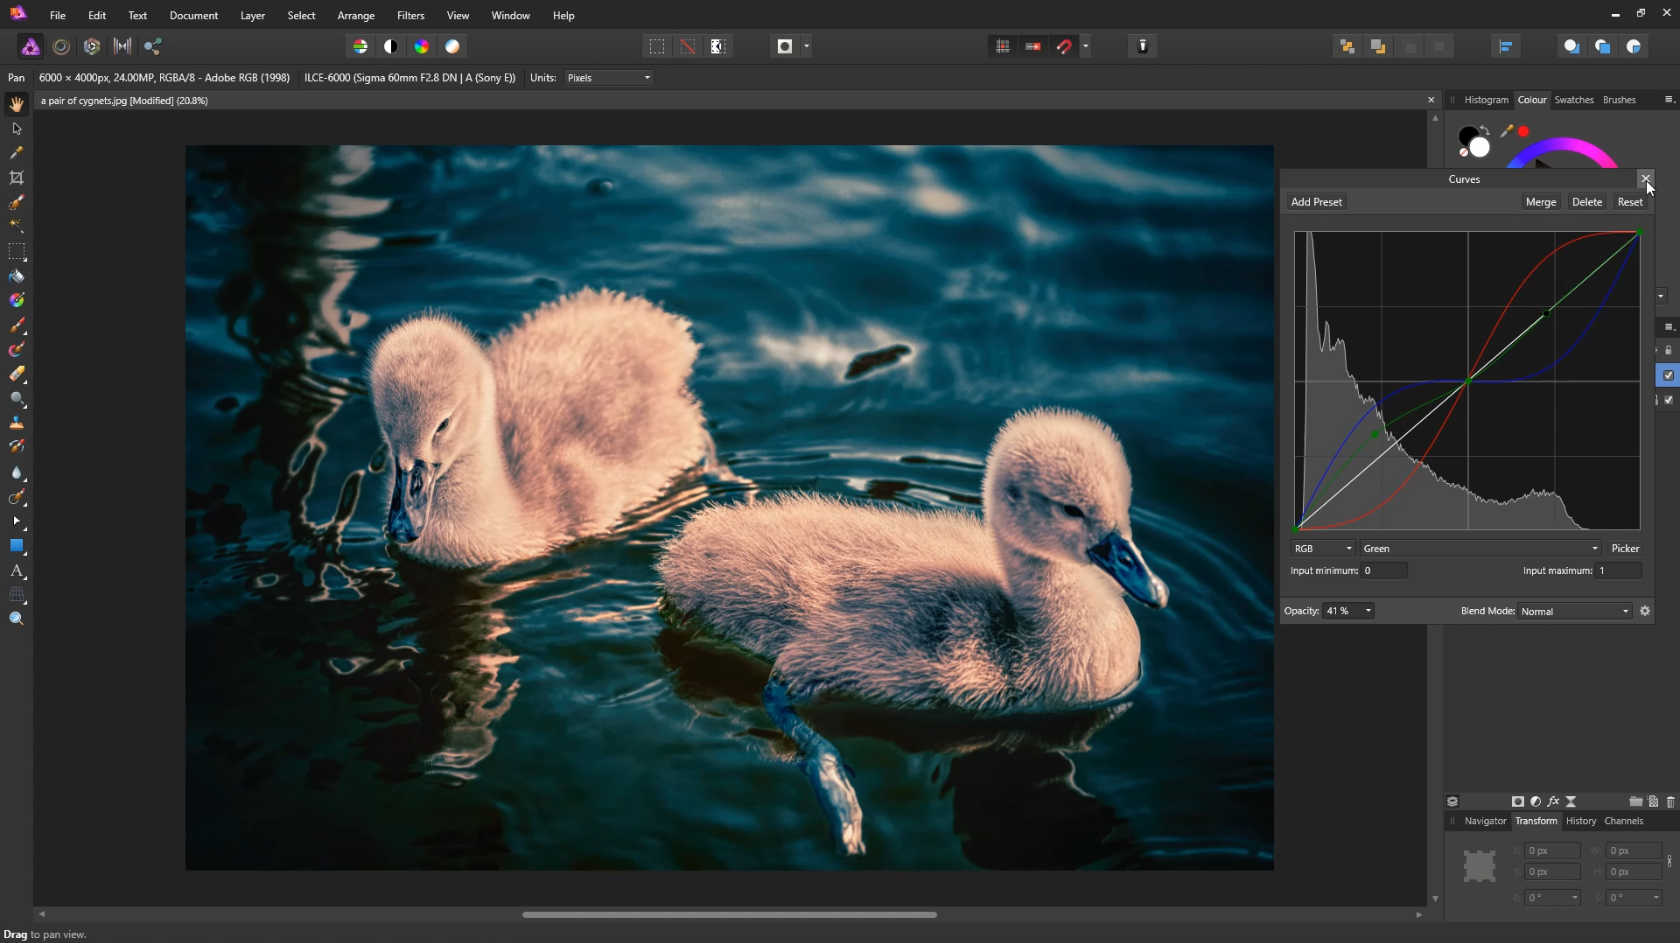Open the Units Pixels dropdown
This screenshot has width=1680, height=943.
tap(608, 78)
